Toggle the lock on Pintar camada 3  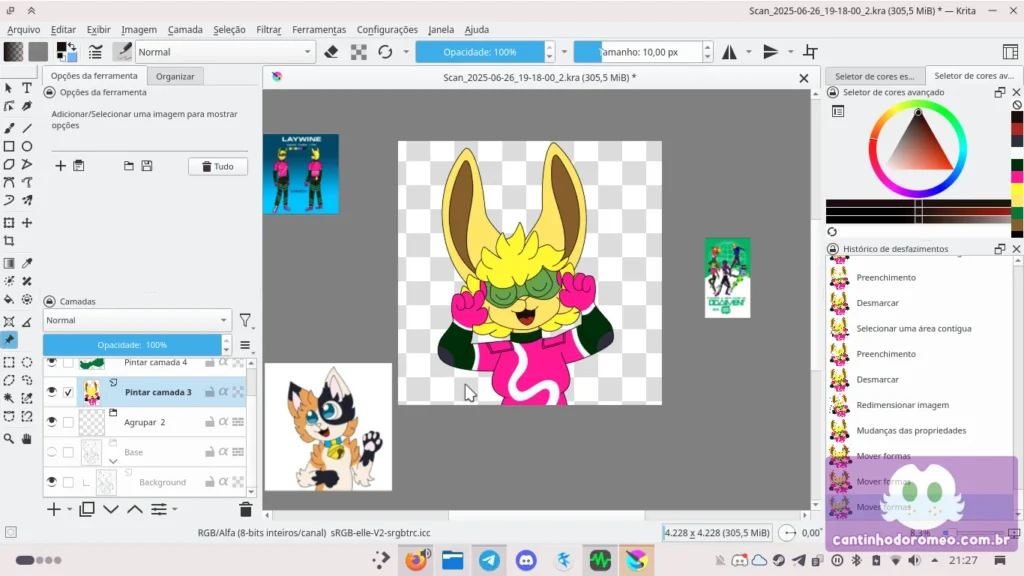tap(210, 392)
